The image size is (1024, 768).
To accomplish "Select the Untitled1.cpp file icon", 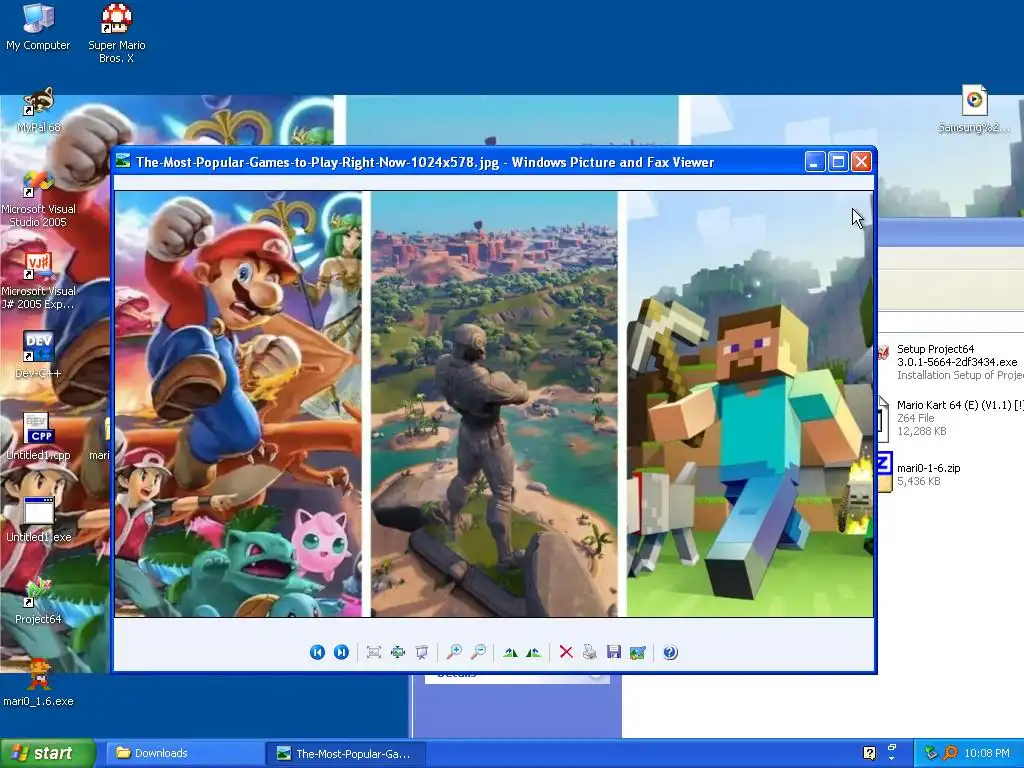I will pyautogui.click(x=38, y=437).
